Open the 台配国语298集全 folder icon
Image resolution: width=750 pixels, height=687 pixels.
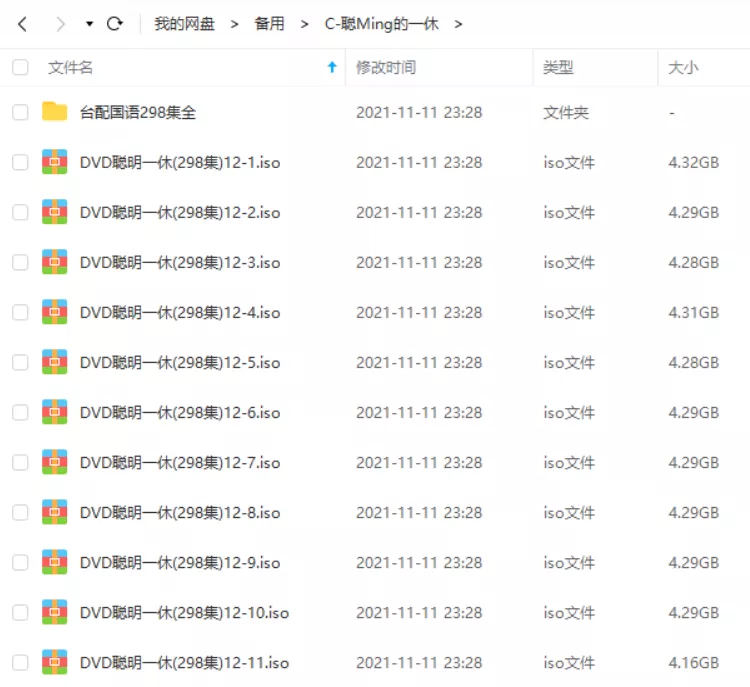55,112
